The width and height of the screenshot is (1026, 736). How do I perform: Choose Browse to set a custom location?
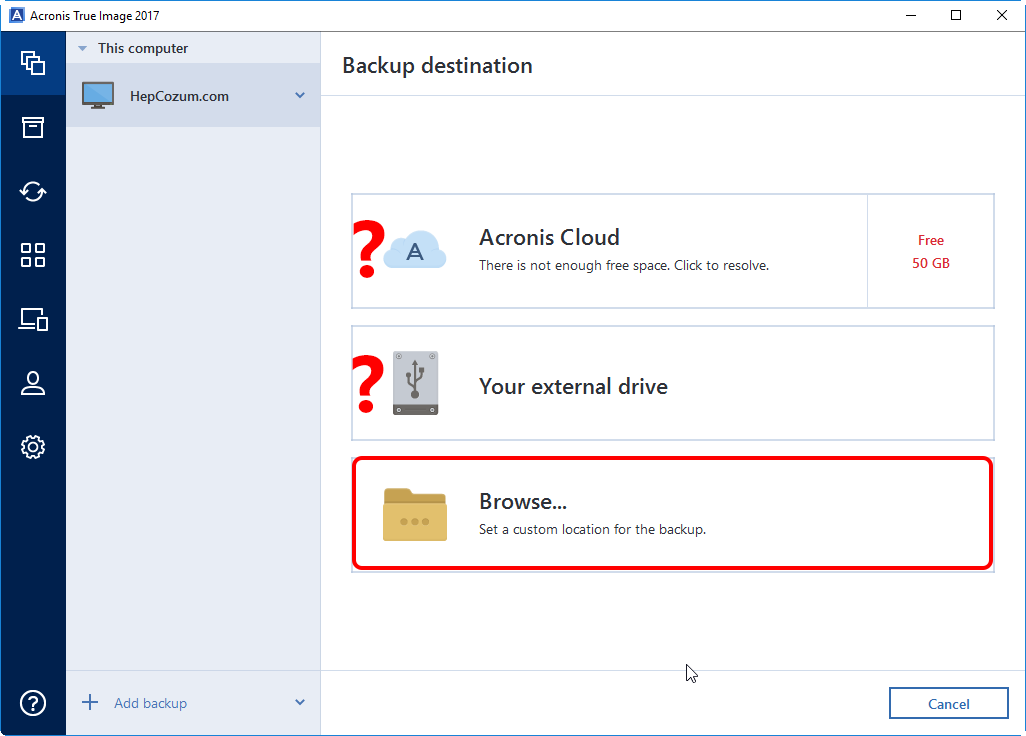point(673,514)
